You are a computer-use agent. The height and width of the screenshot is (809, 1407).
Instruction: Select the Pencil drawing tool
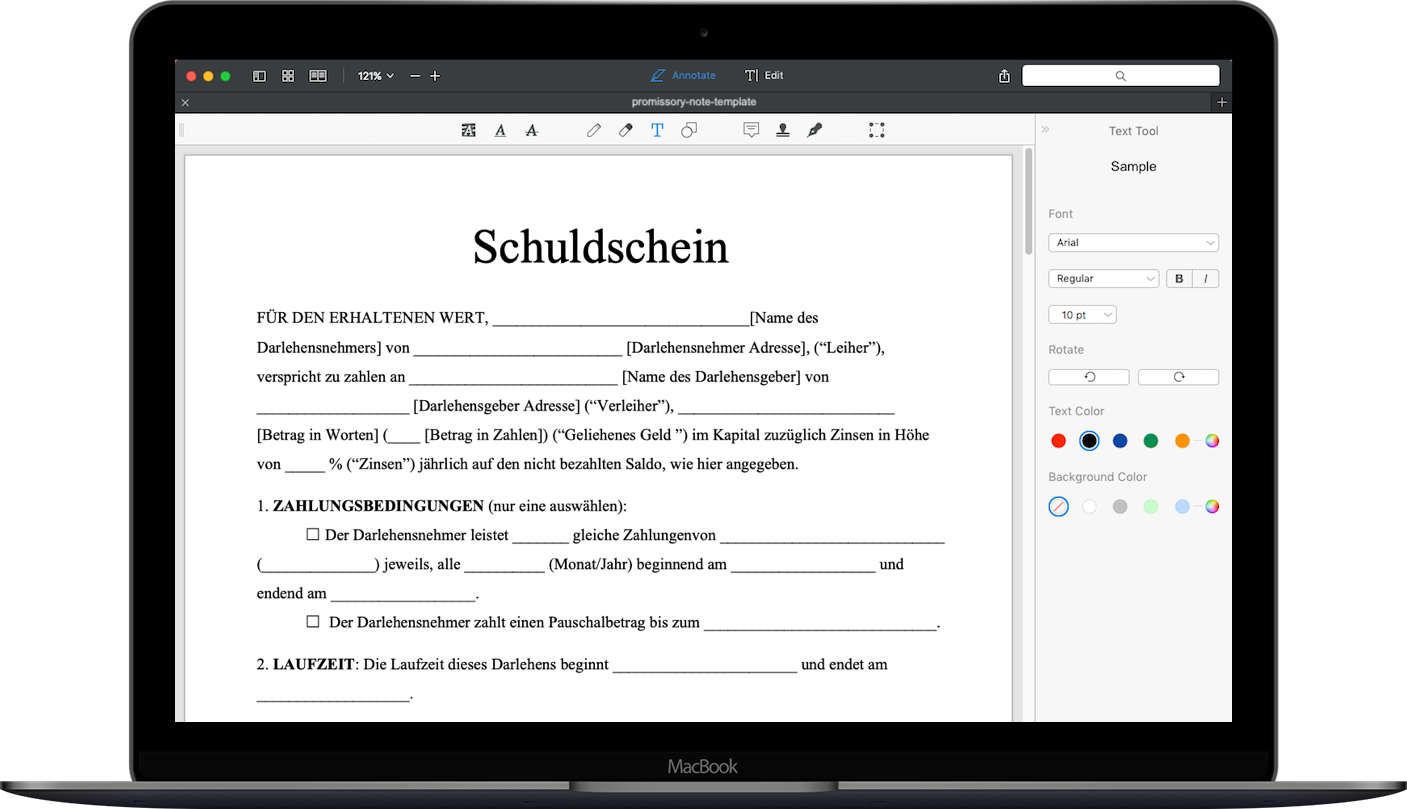point(594,130)
